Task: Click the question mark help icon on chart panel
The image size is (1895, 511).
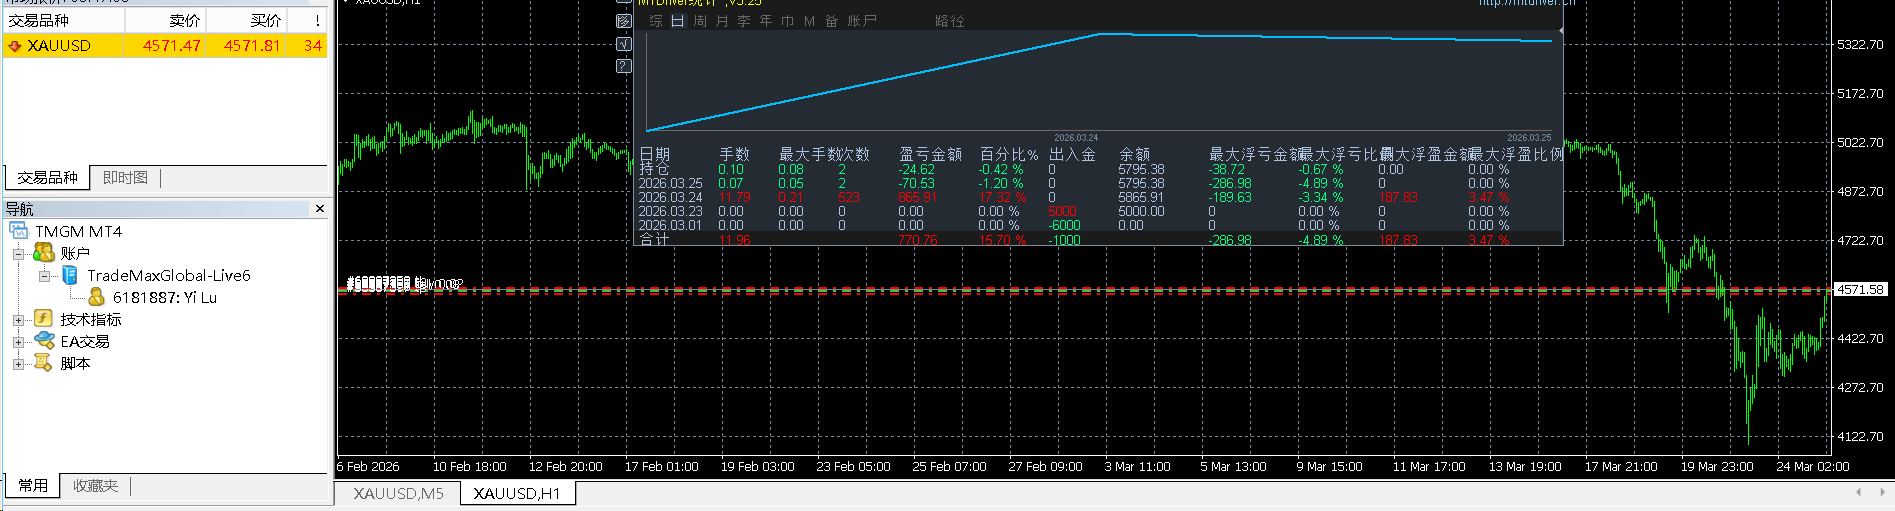Action: pyautogui.click(x=624, y=66)
